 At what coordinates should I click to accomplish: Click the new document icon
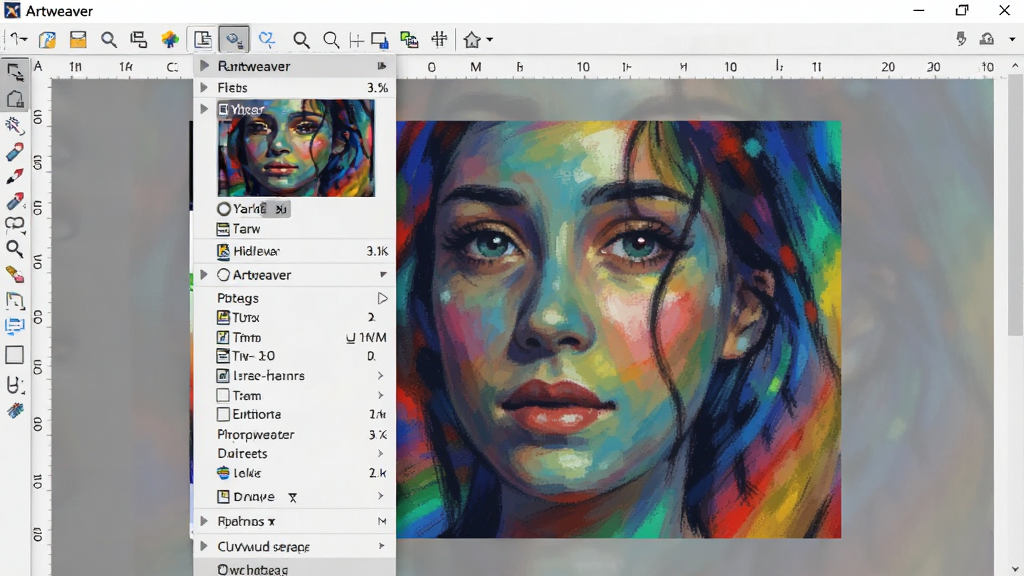point(47,40)
